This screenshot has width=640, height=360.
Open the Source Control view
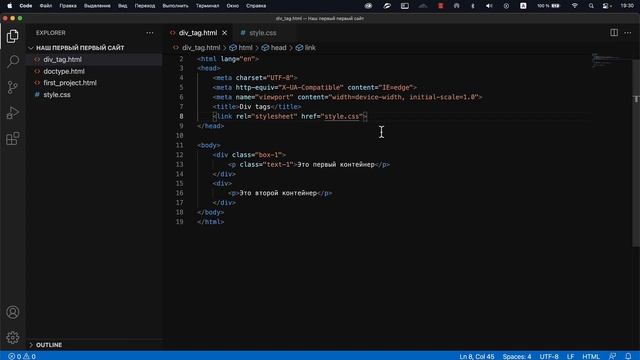[13, 87]
